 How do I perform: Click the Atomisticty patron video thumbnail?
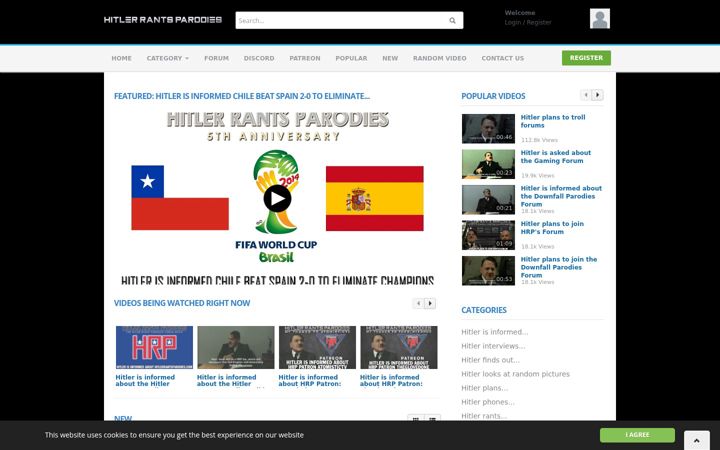point(317,348)
